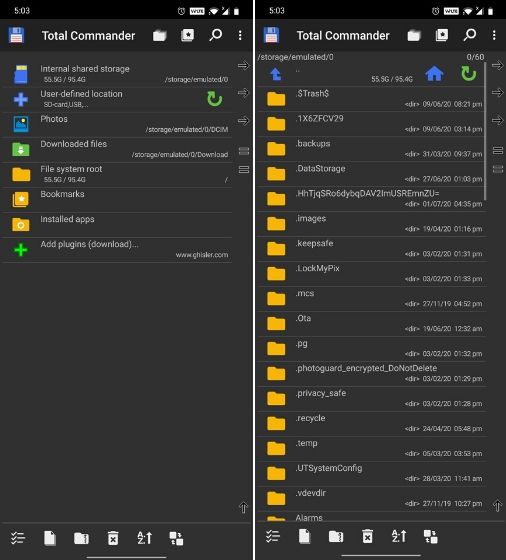Viewport: 506px width, 560px height.
Task: Open folder history icon in left panel toolbar
Action: click(x=160, y=35)
